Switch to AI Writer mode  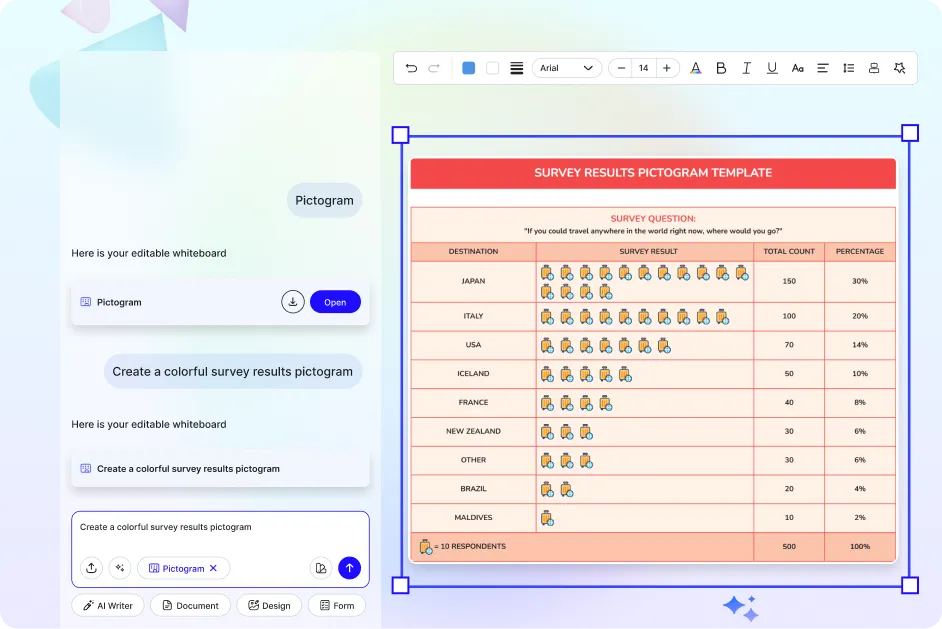(108, 605)
